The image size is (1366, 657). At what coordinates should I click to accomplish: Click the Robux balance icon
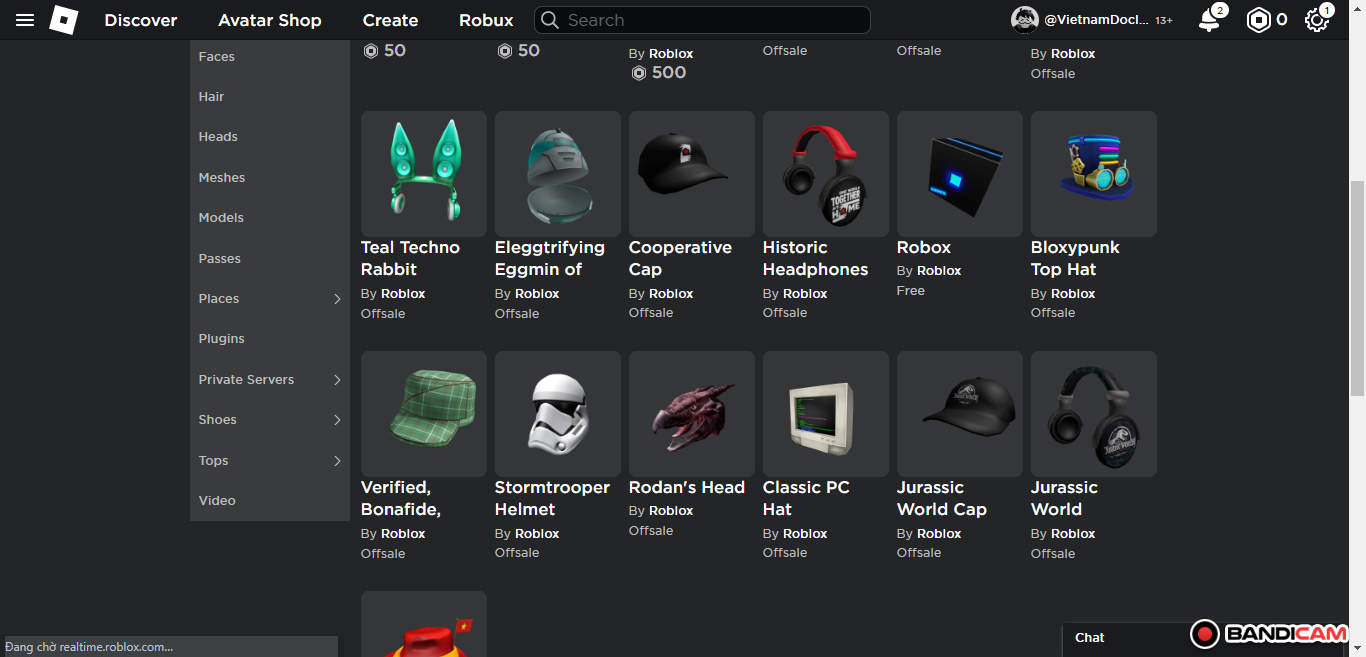1258,20
